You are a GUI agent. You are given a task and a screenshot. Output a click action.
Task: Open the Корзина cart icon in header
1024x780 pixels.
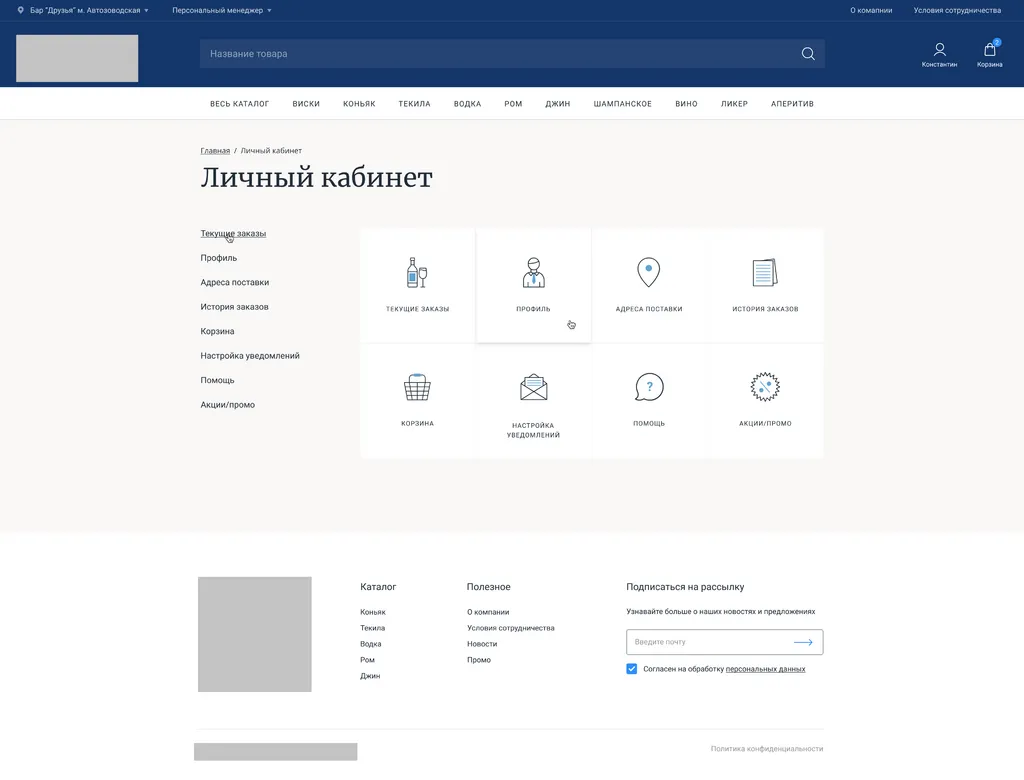coord(989,49)
